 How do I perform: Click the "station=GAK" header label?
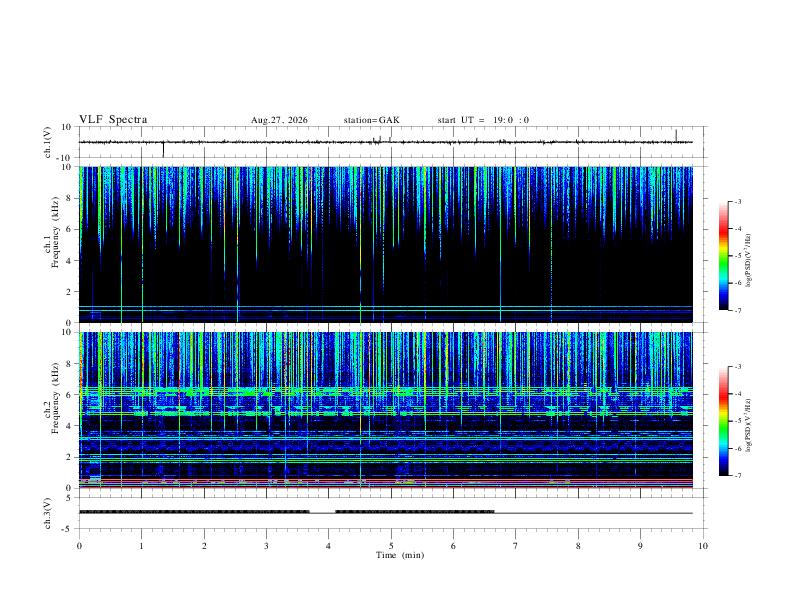click(x=372, y=120)
